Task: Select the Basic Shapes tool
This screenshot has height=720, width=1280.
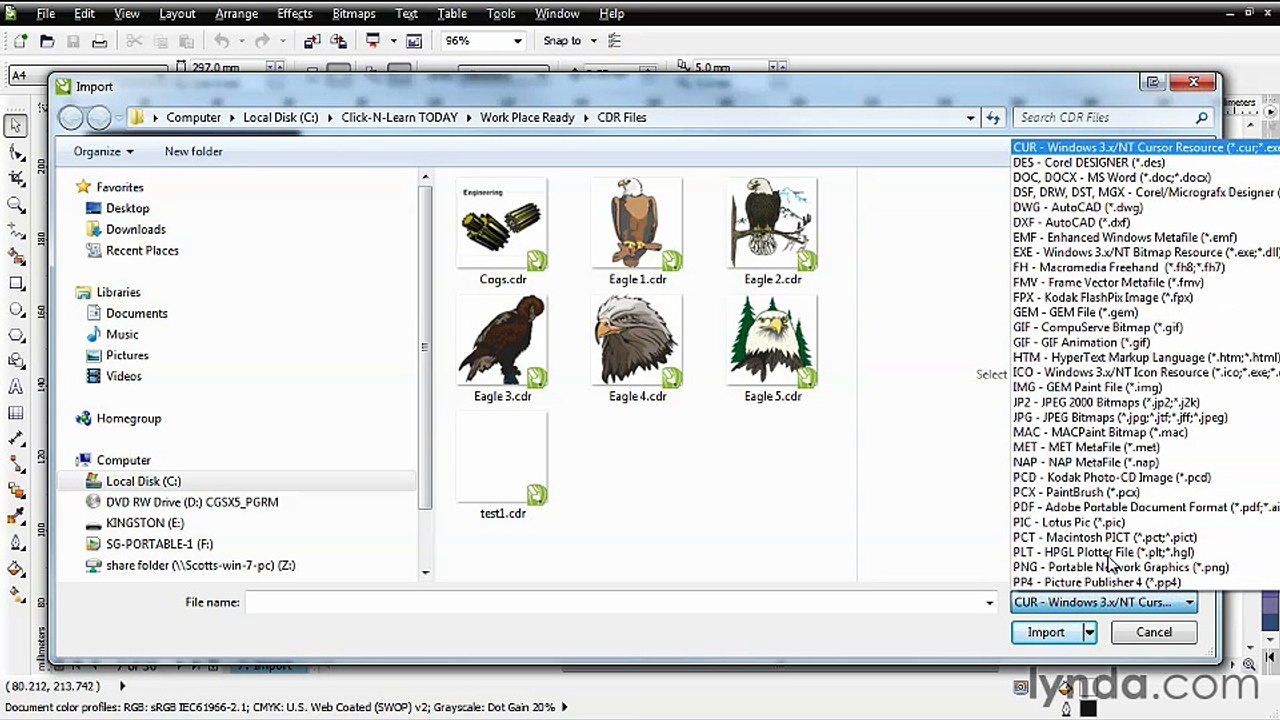Action: click(15, 361)
